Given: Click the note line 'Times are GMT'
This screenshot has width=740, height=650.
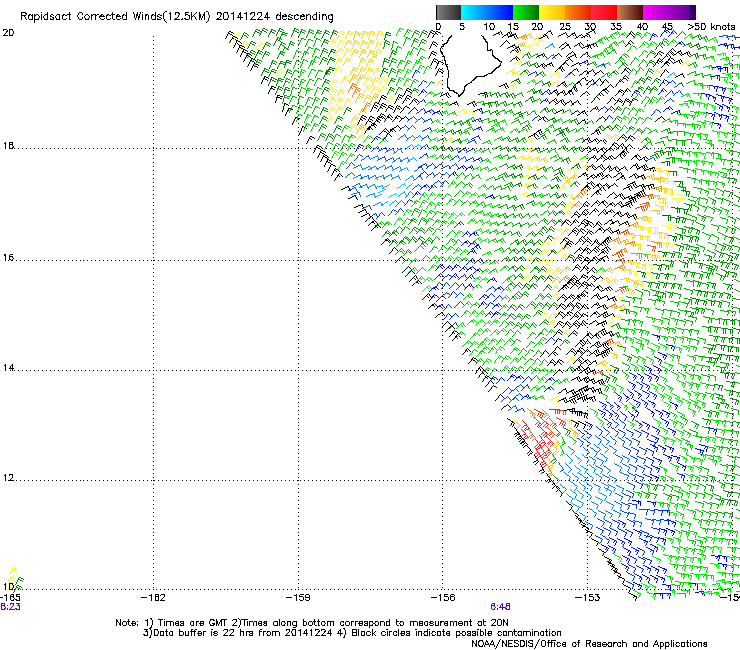Looking at the screenshot, I should (x=193, y=623).
